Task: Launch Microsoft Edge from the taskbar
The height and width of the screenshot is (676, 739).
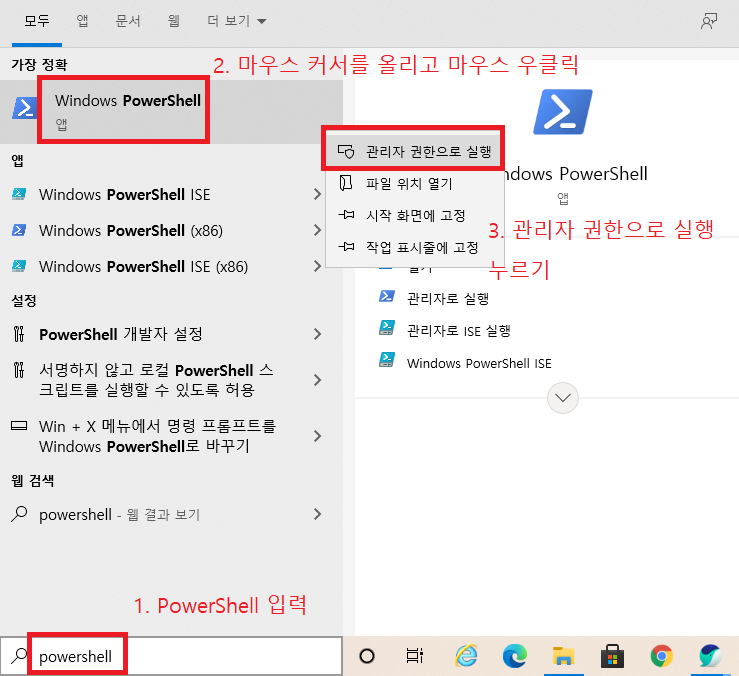Action: point(515,656)
